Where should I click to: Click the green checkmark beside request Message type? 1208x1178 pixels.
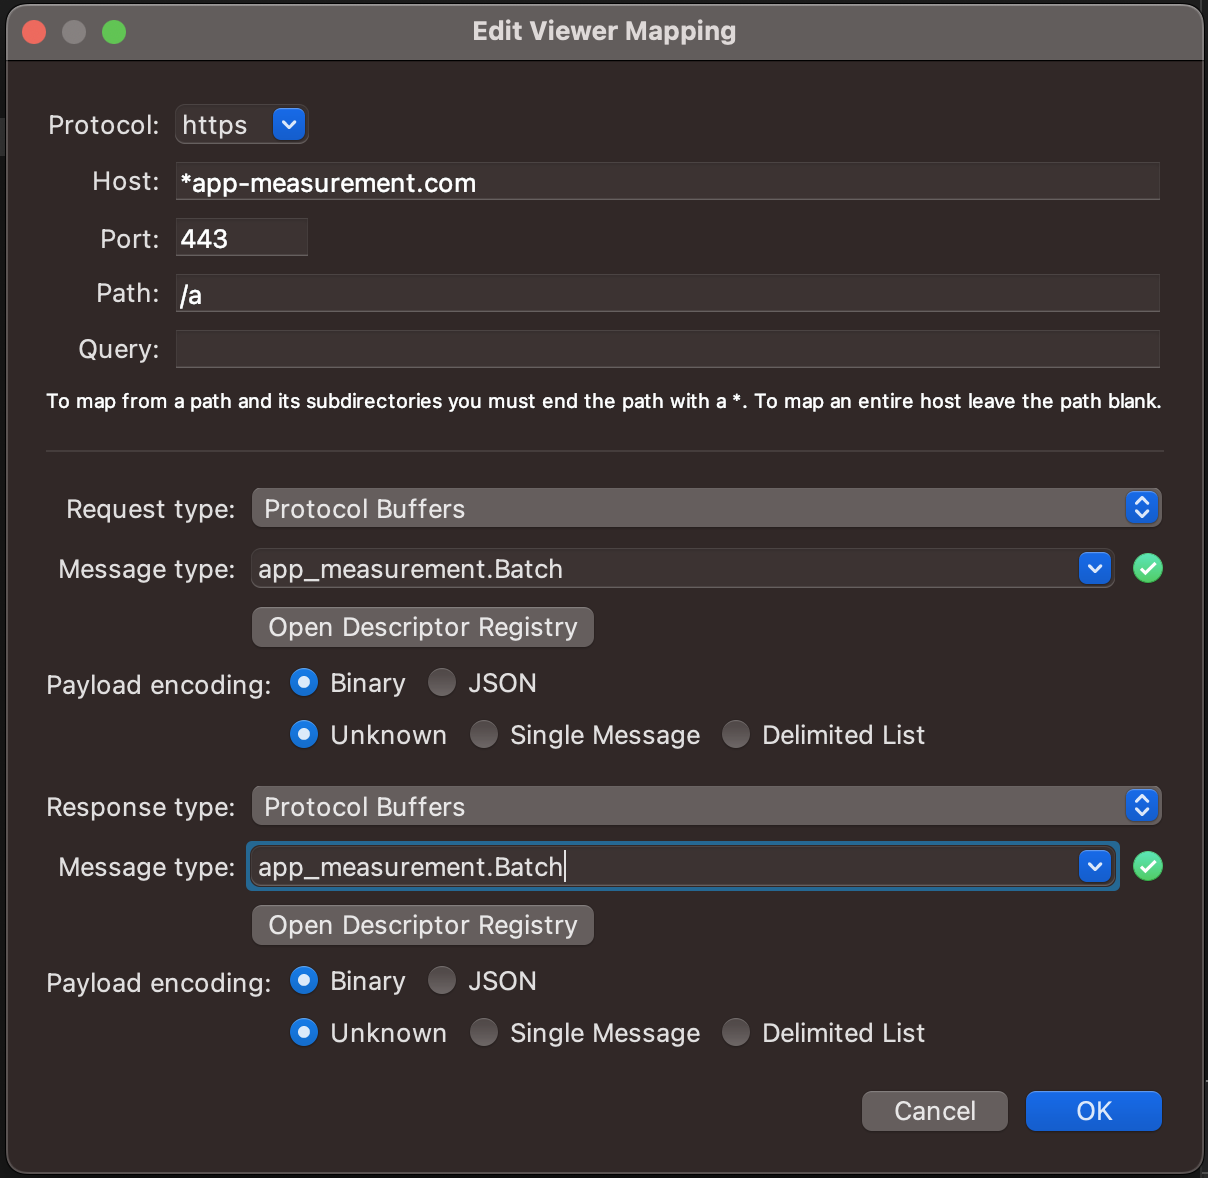point(1148,568)
